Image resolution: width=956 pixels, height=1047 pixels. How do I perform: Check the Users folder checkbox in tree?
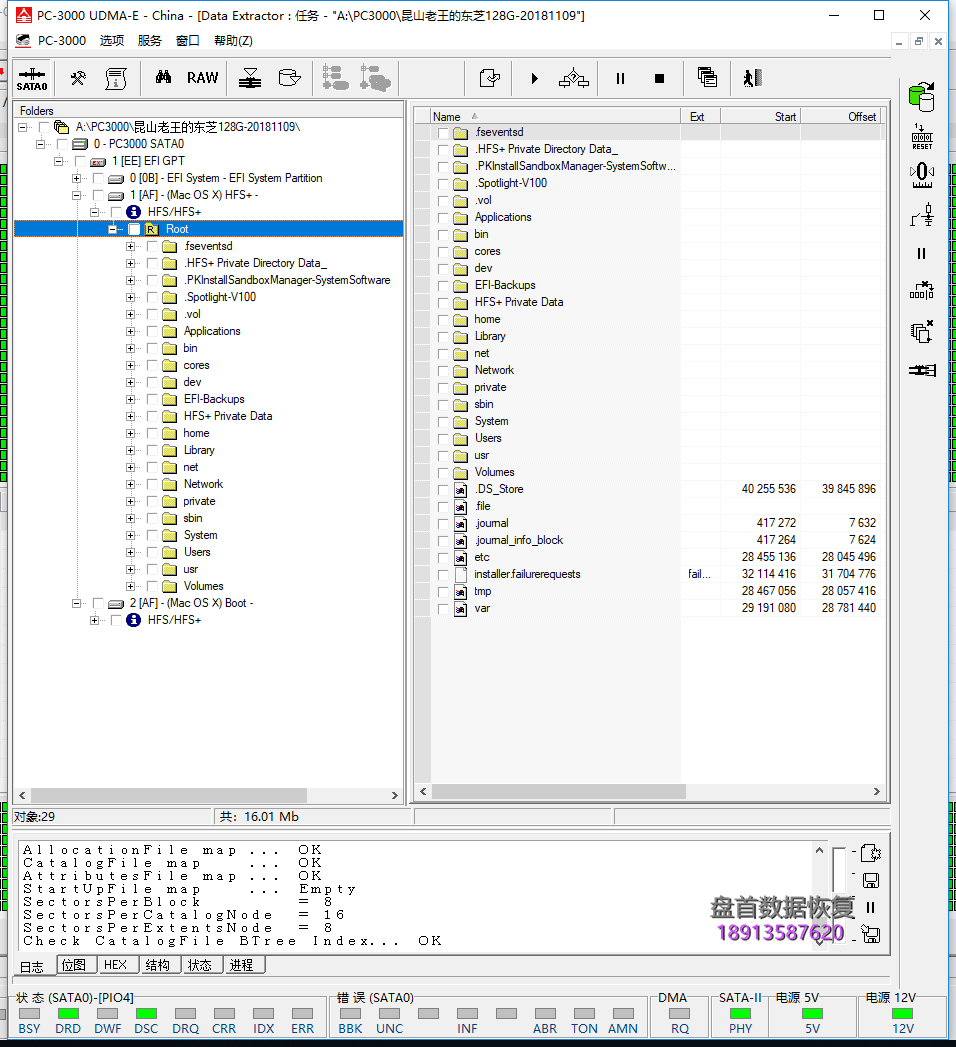(152, 552)
